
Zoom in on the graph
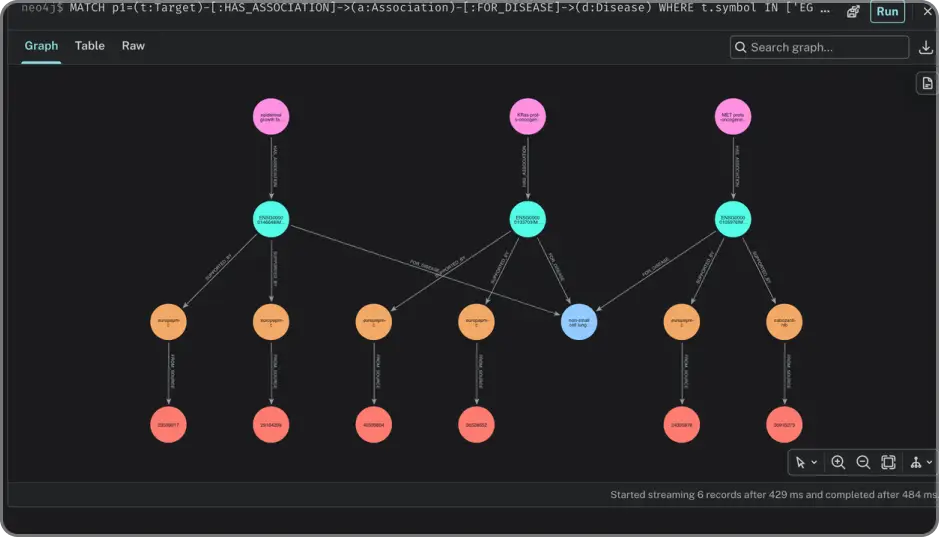click(x=838, y=462)
